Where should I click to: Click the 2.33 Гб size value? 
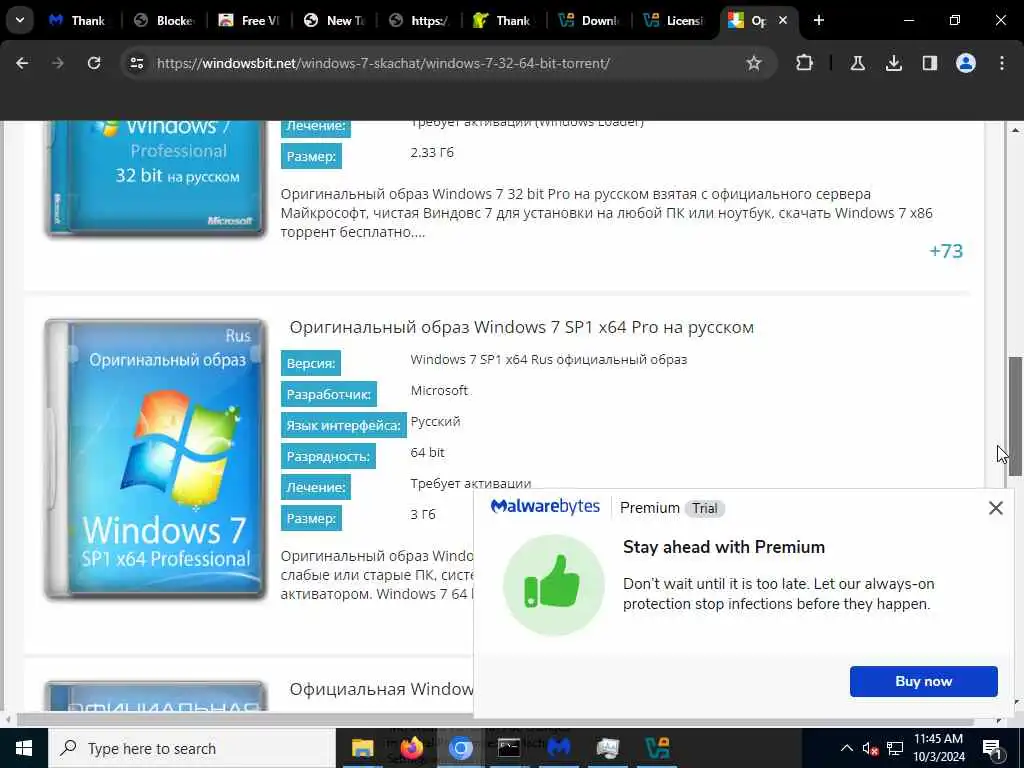pos(432,153)
